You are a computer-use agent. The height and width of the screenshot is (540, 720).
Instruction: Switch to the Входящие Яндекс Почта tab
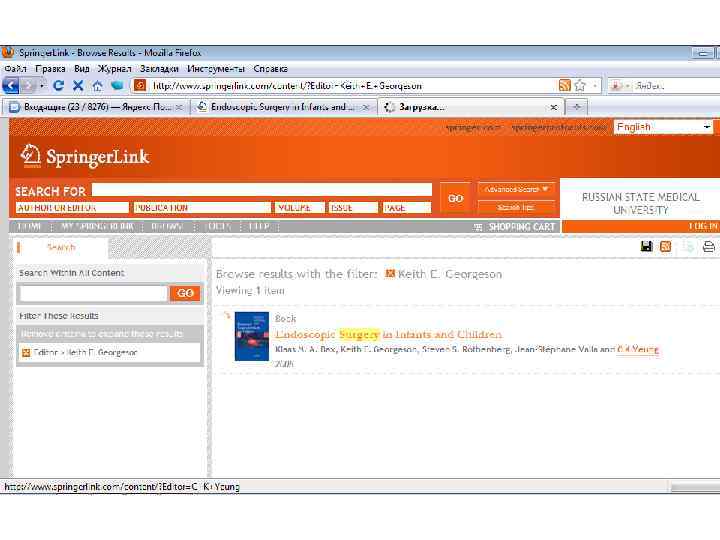tap(95, 107)
